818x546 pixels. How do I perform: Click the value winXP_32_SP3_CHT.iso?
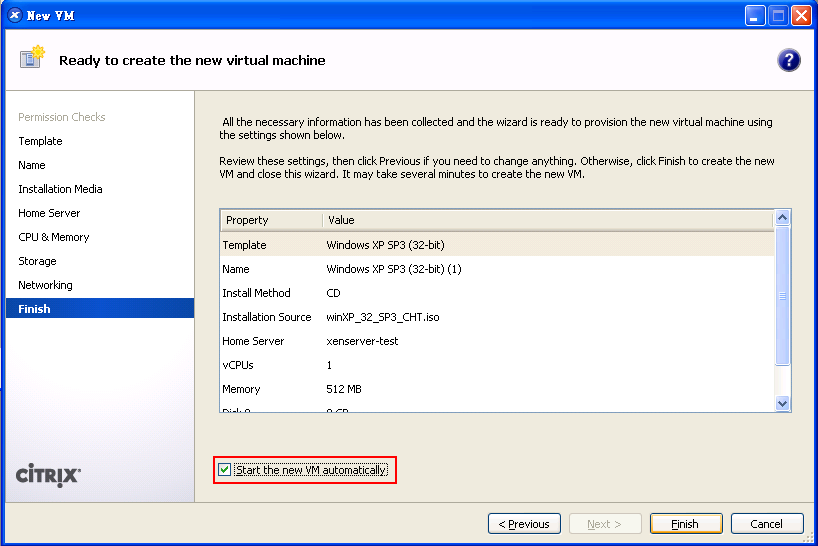pos(383,317)
